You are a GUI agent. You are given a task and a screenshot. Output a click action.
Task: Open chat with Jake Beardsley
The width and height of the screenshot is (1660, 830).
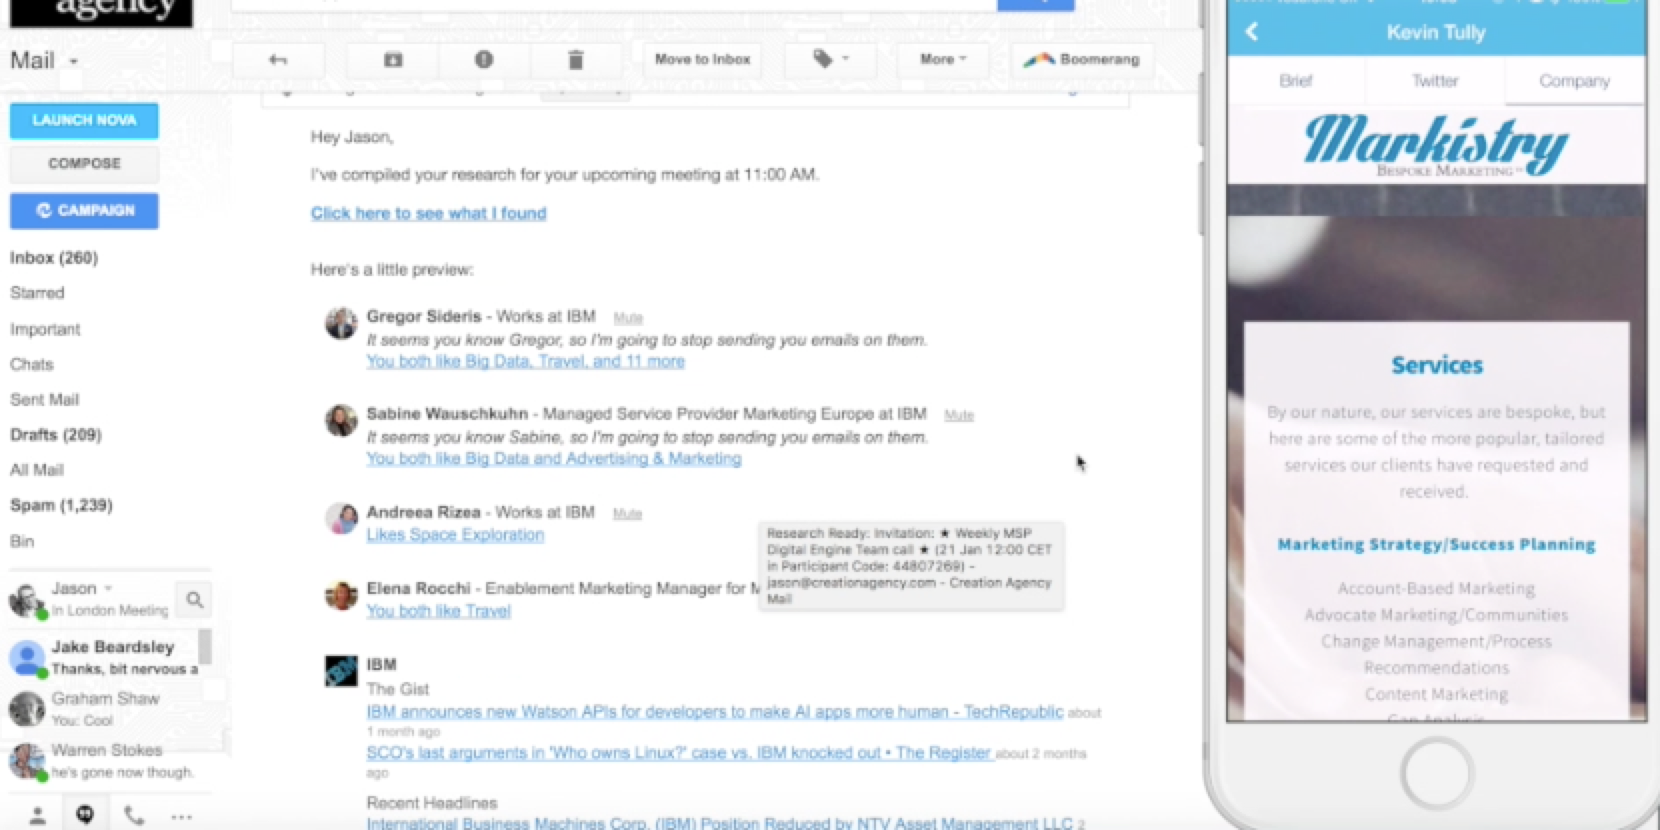click(104, 657)
